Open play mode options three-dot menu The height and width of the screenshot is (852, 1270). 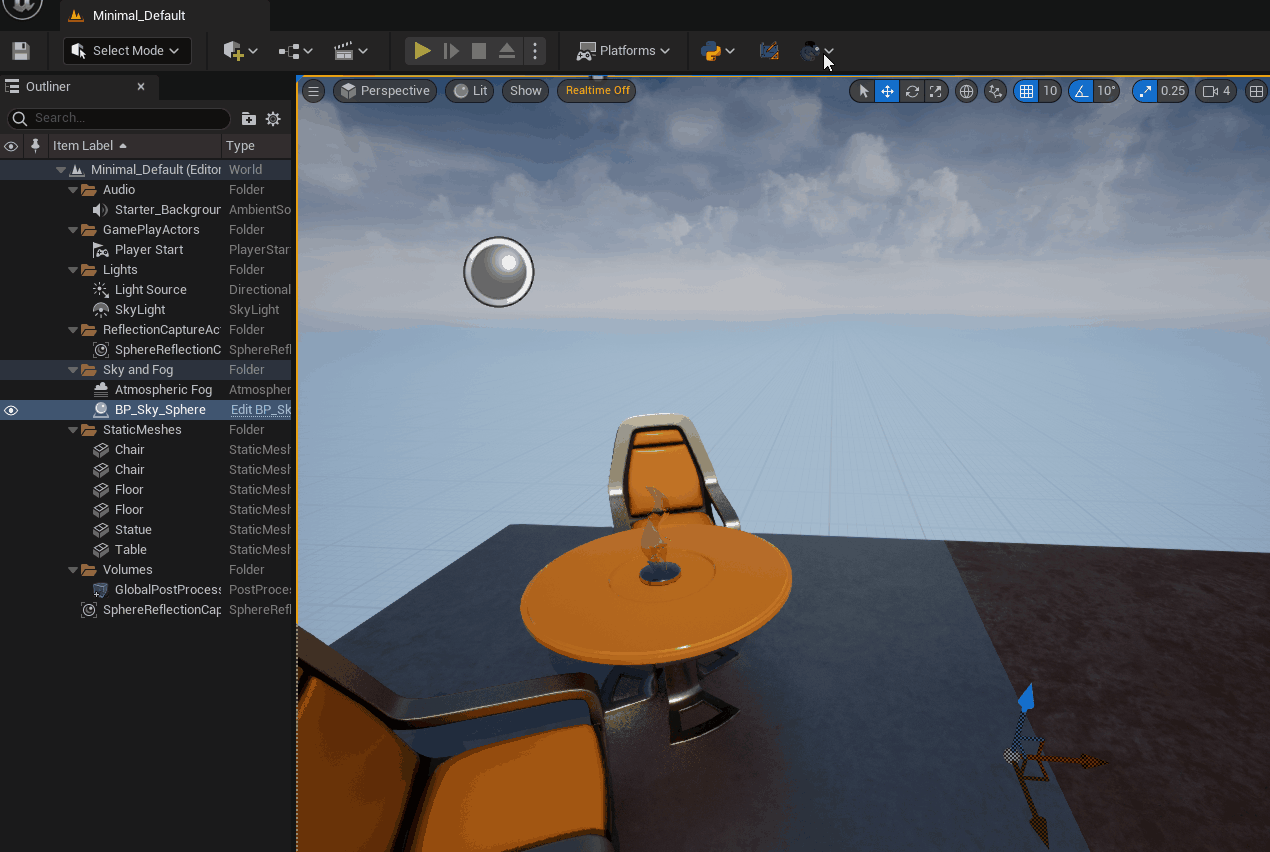pos(535,51)
